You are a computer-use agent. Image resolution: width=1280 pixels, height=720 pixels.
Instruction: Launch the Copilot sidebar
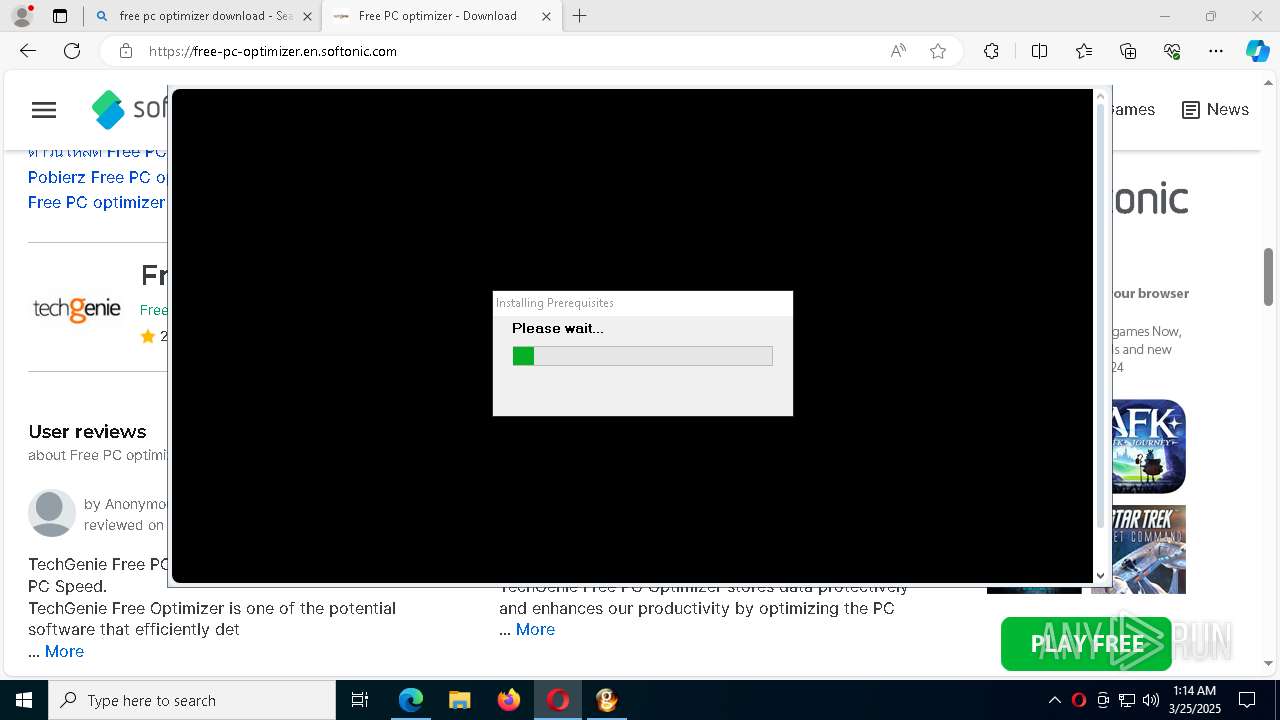click(x=1257, y=51)
